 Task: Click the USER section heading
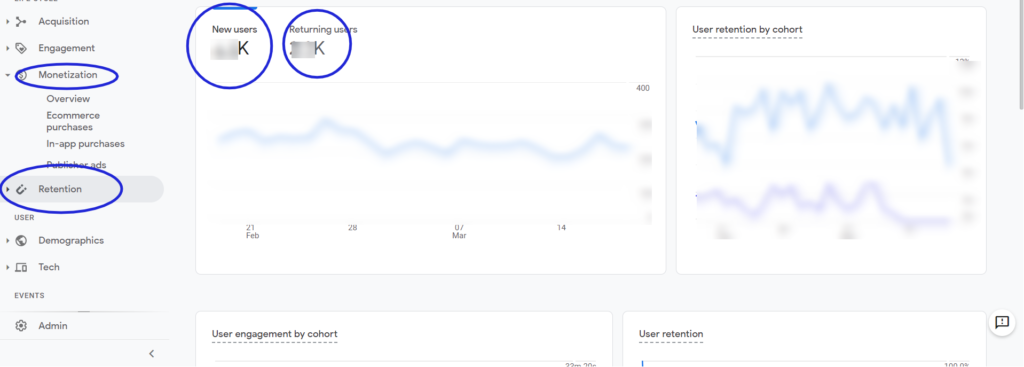click(x=25, y=217)
